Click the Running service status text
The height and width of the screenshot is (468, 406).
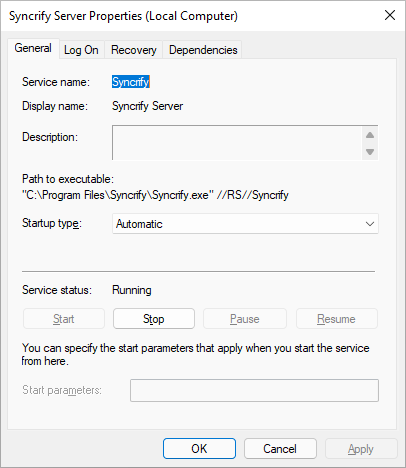pos(132,290)
